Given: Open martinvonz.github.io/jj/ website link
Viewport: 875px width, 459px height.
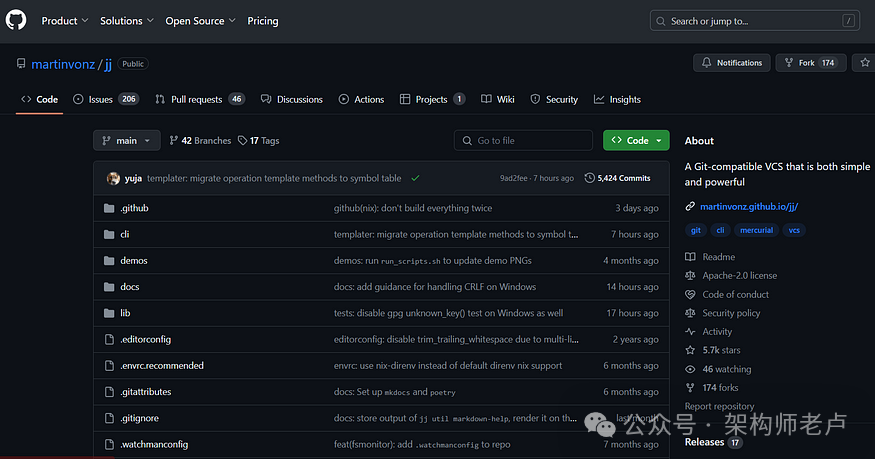Looking at the screenshot, I should tap(748, 207).
